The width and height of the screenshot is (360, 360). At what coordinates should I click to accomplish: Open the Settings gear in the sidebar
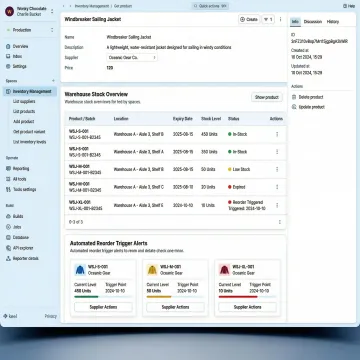click(x=8, y=66)
